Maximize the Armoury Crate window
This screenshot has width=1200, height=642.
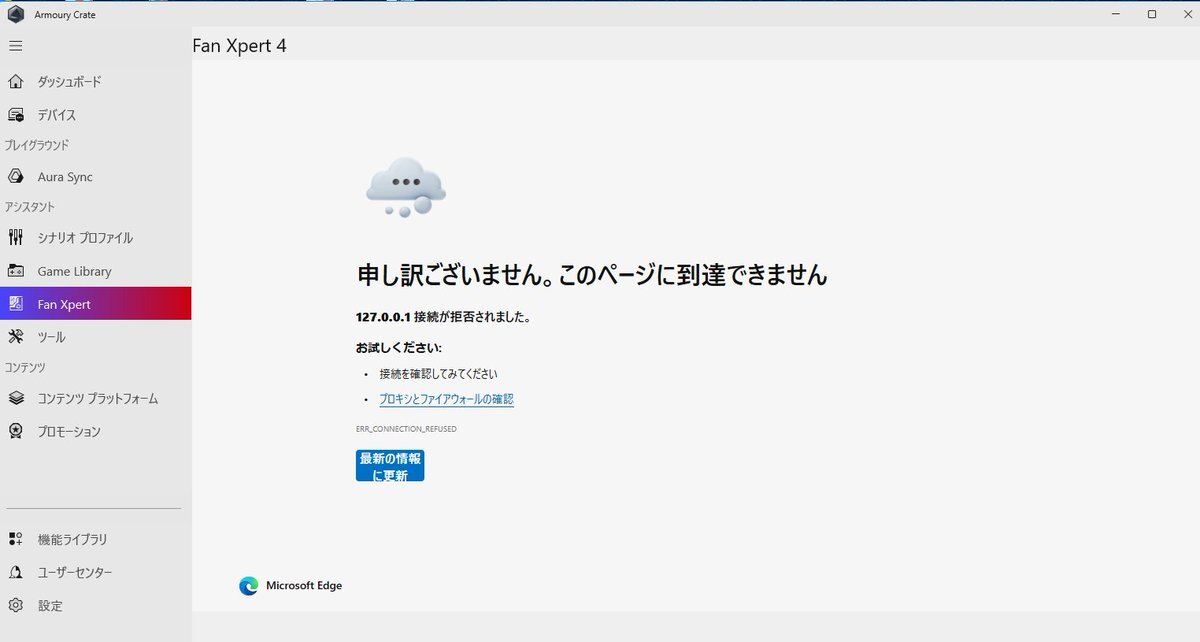coord(1152,14)
